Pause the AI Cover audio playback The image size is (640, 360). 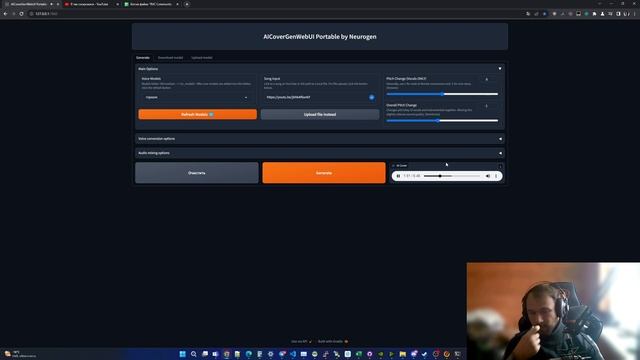coord(398,176)
